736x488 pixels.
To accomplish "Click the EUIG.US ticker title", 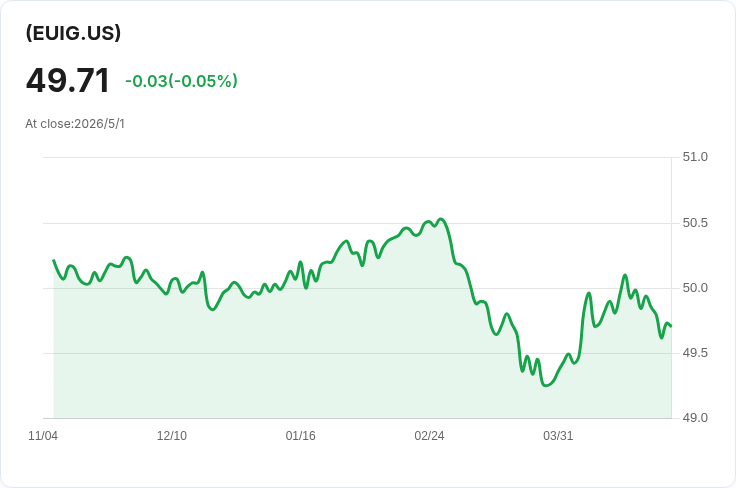I will [x=73, y=33].
